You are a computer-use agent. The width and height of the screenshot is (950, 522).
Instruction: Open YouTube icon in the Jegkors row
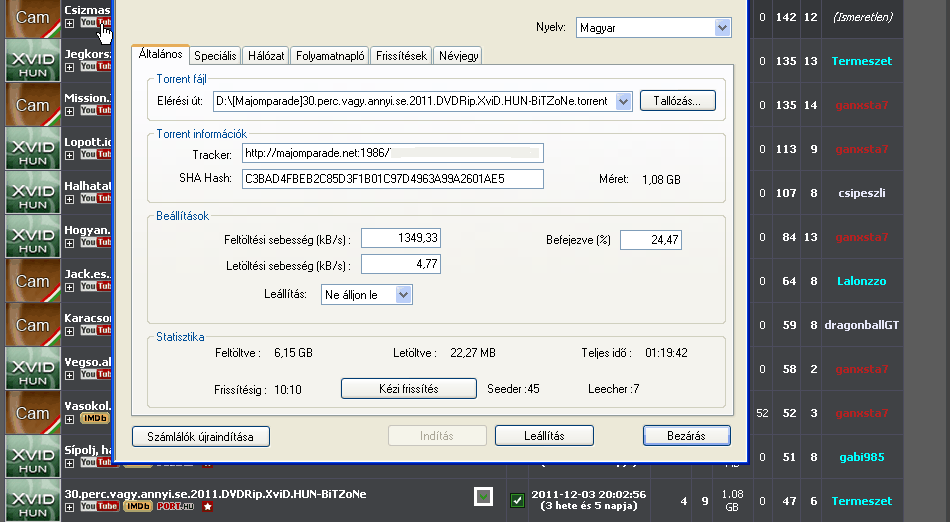(x=96, y=66)
